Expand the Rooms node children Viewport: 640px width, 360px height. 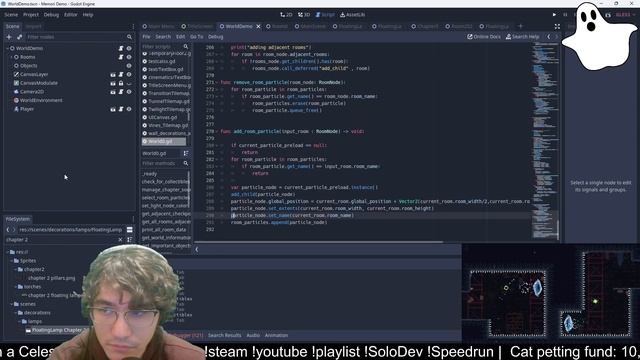coord(11,57)
